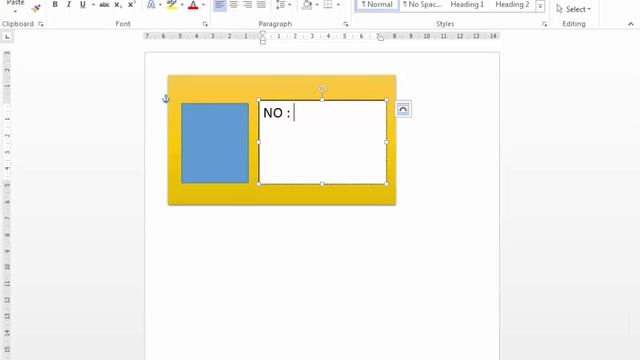Expand the Styles gallery more arrow
Viewport: 640px width, 360px height.
click(x=540, y=6)
